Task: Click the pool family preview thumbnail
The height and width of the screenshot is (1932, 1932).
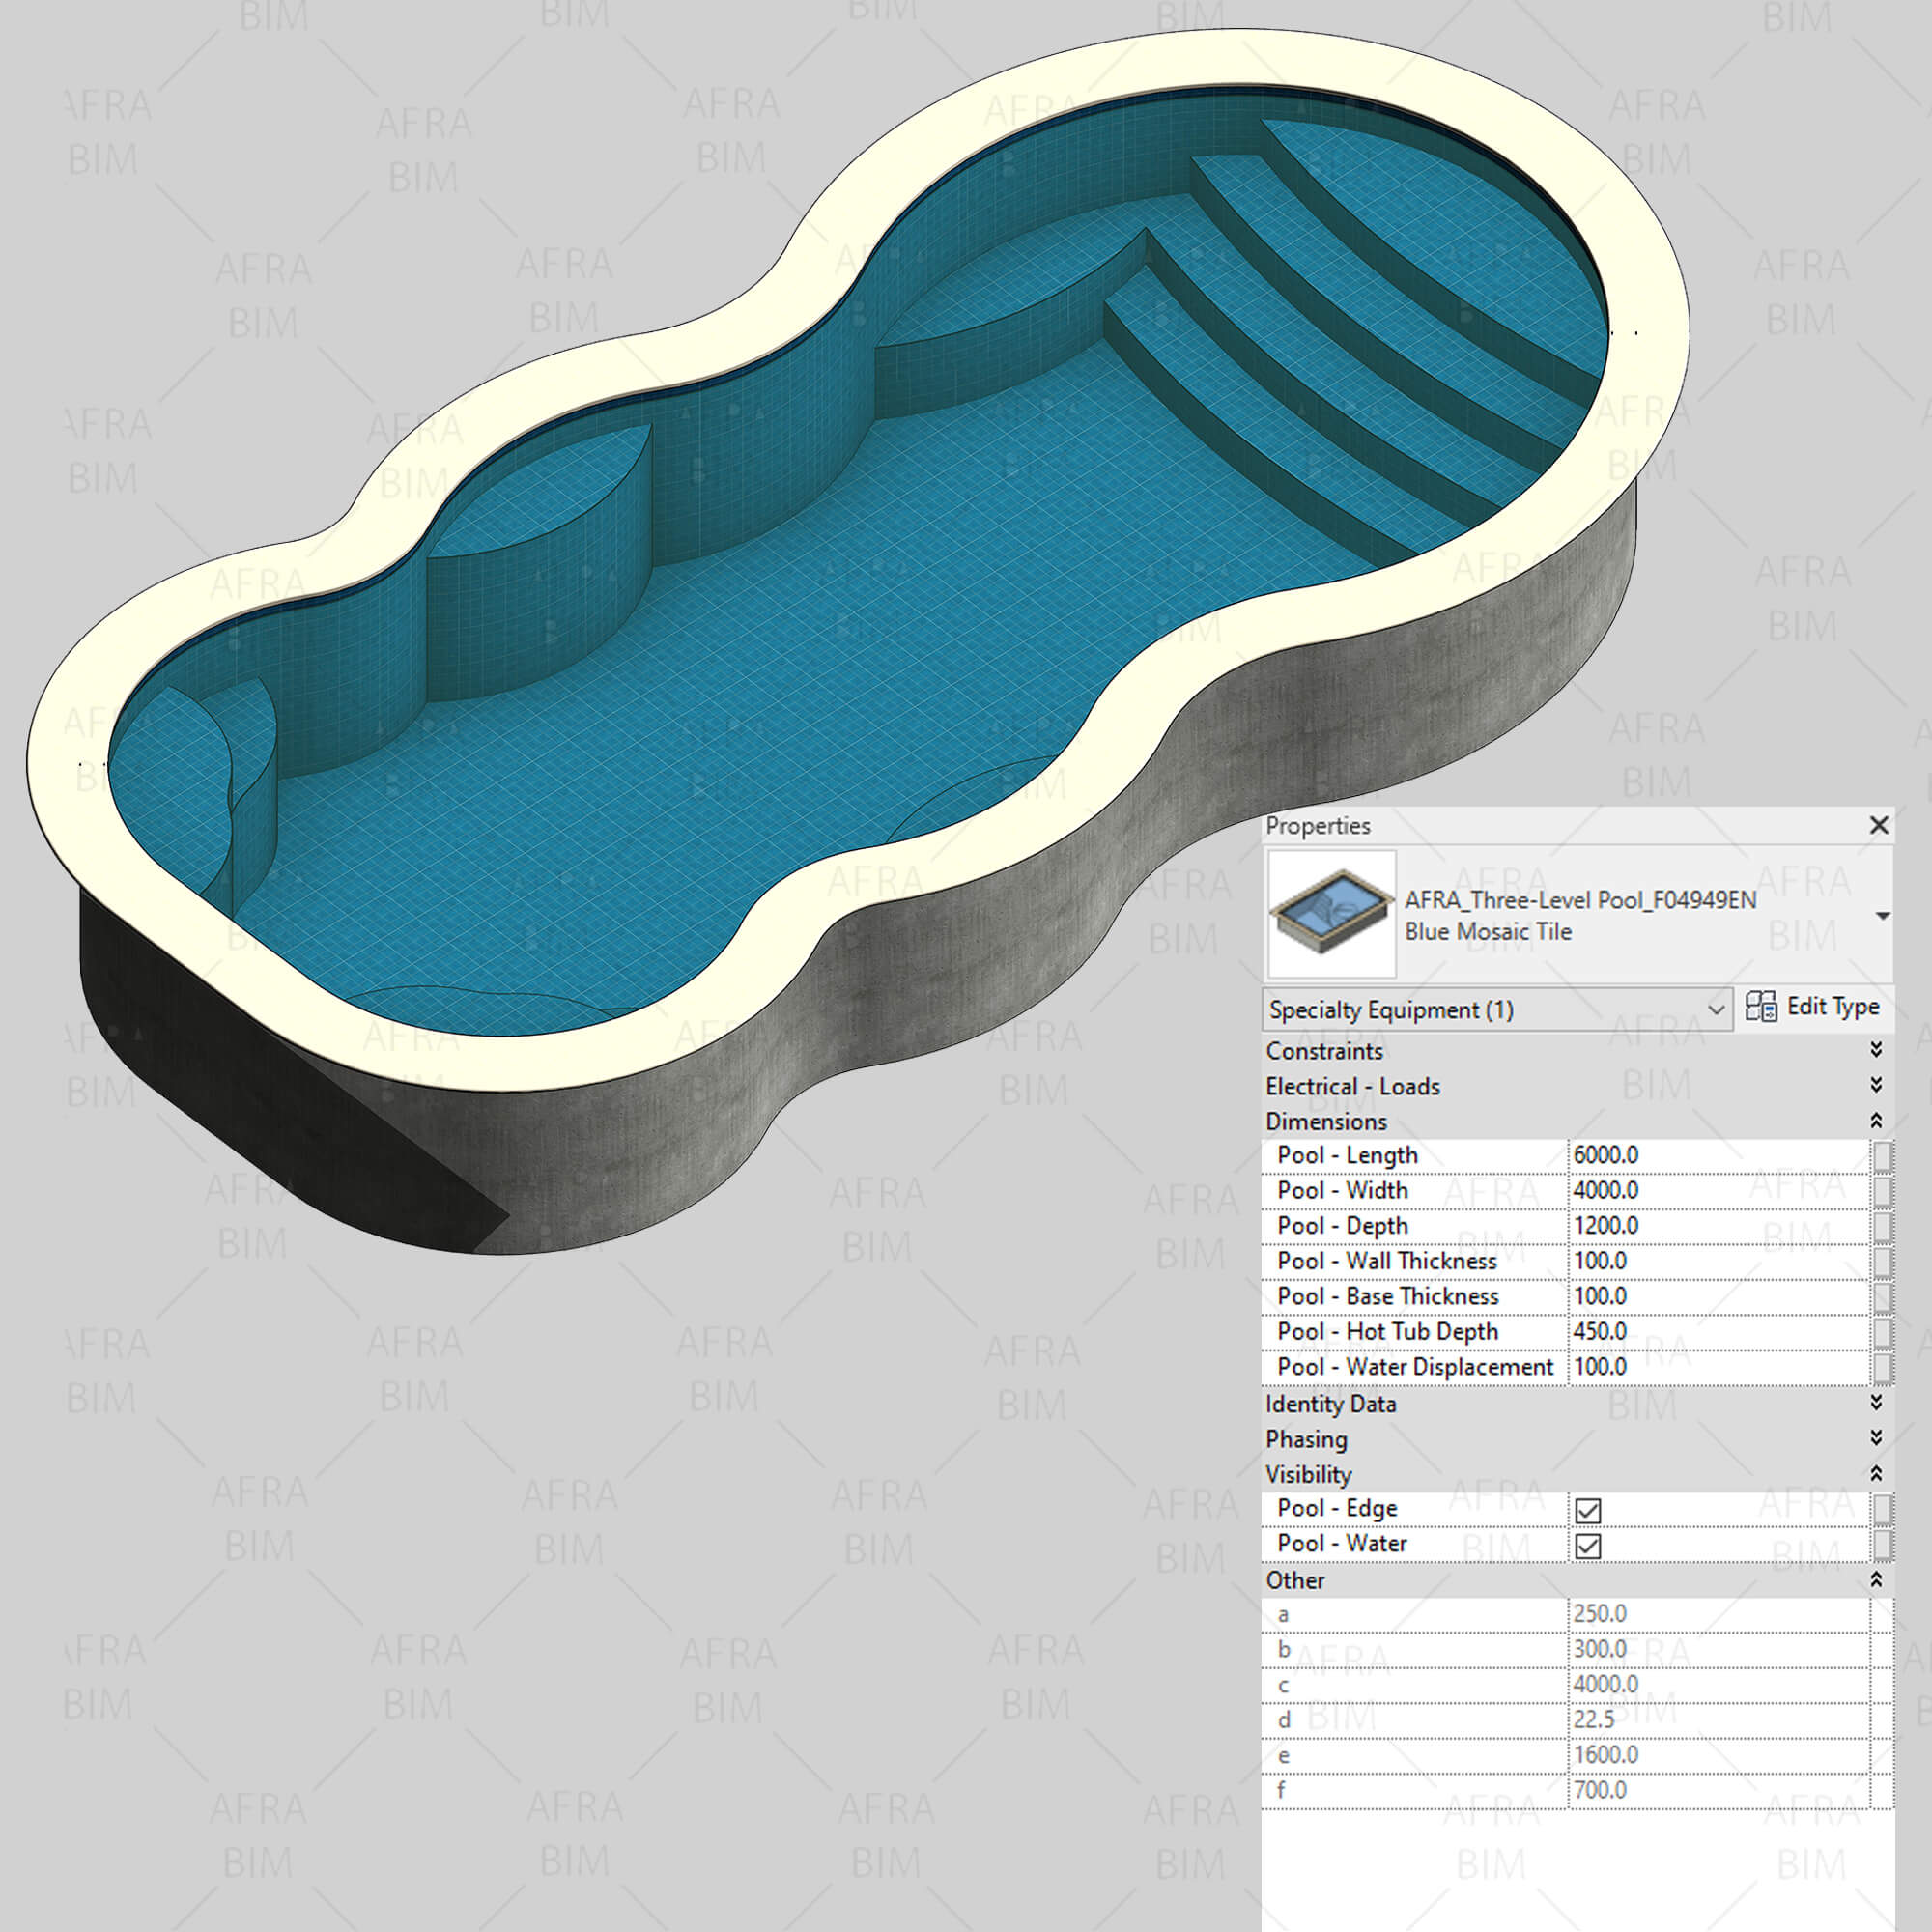Action: click(x=1331, y=913)
